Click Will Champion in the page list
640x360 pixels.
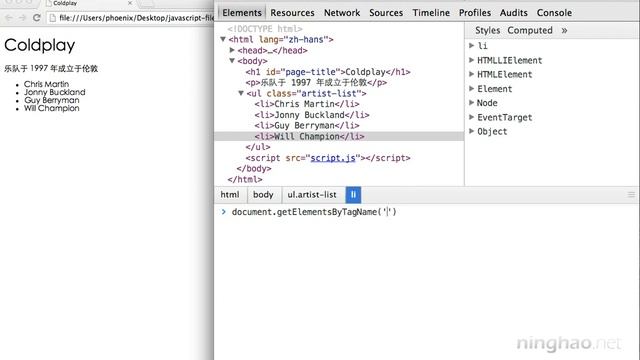point(51,109)
